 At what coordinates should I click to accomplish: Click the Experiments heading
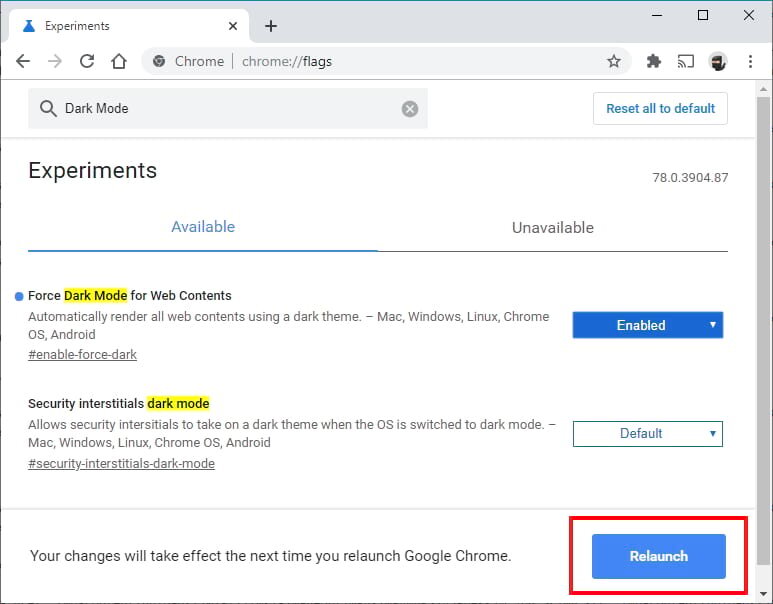[x=93, y=171]
